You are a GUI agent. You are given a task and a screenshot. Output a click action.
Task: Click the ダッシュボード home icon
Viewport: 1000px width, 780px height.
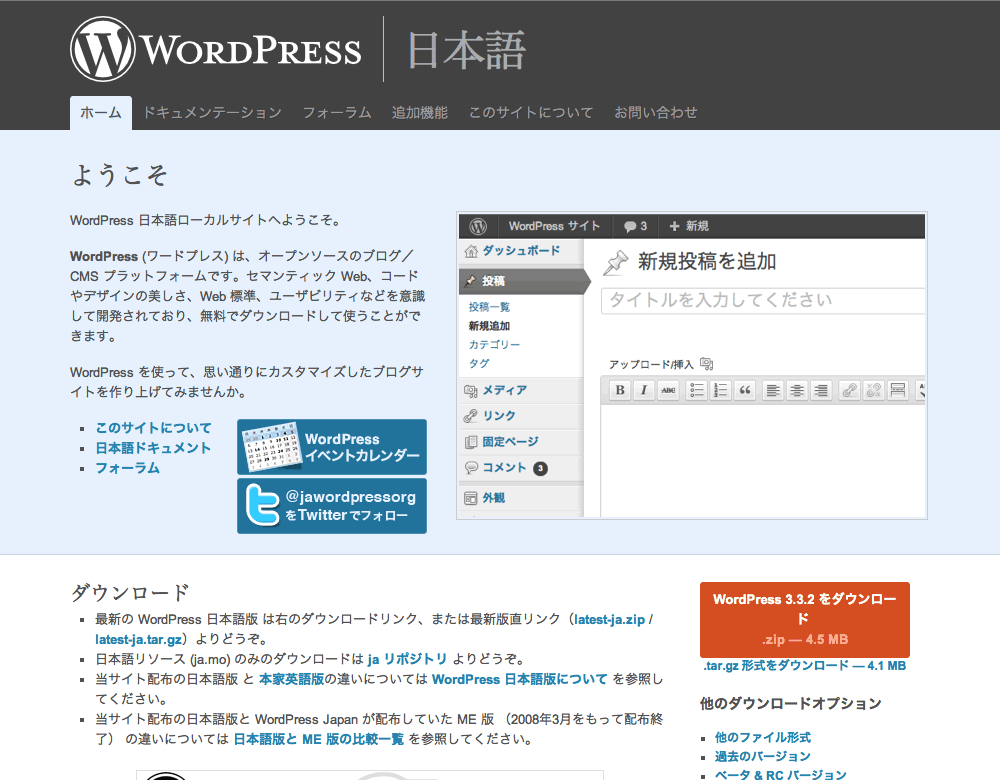click(471, 251)
